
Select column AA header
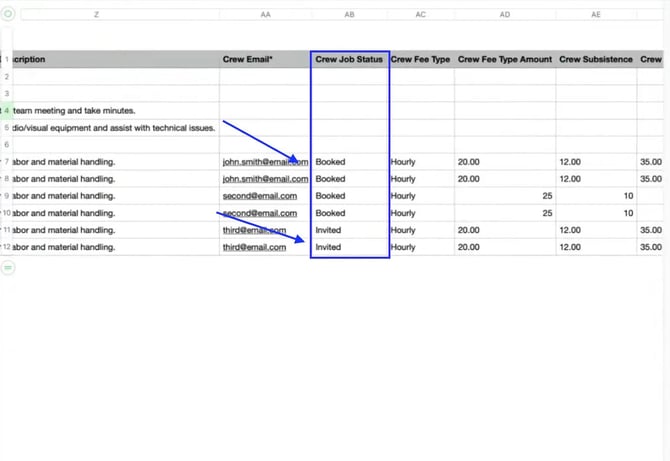point(265,15)
